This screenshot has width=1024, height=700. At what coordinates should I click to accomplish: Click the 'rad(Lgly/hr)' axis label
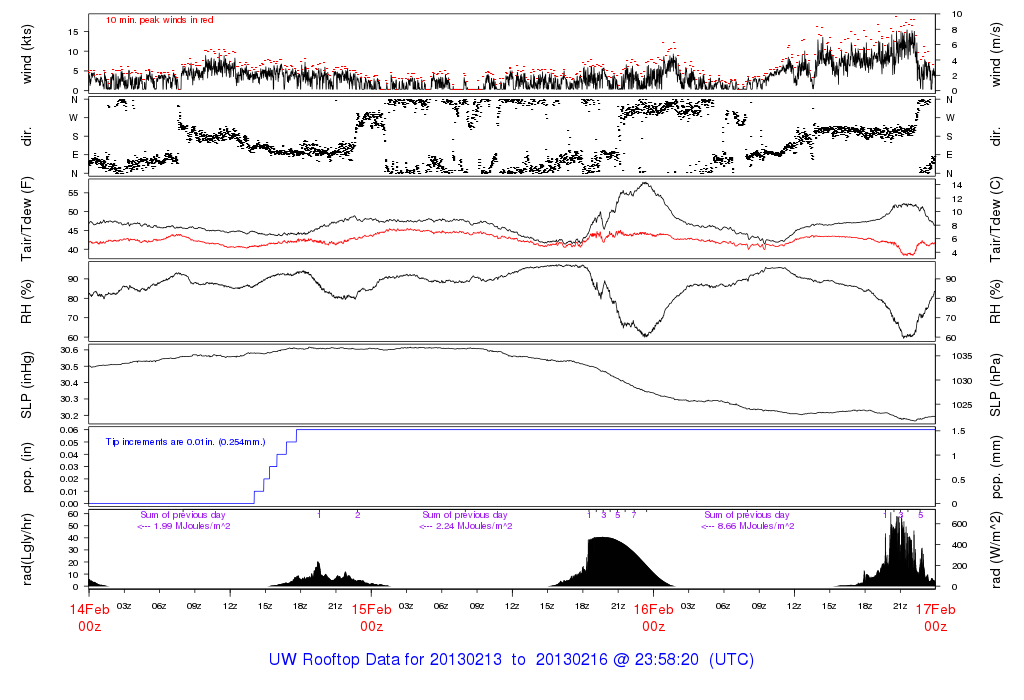(28, 549)
